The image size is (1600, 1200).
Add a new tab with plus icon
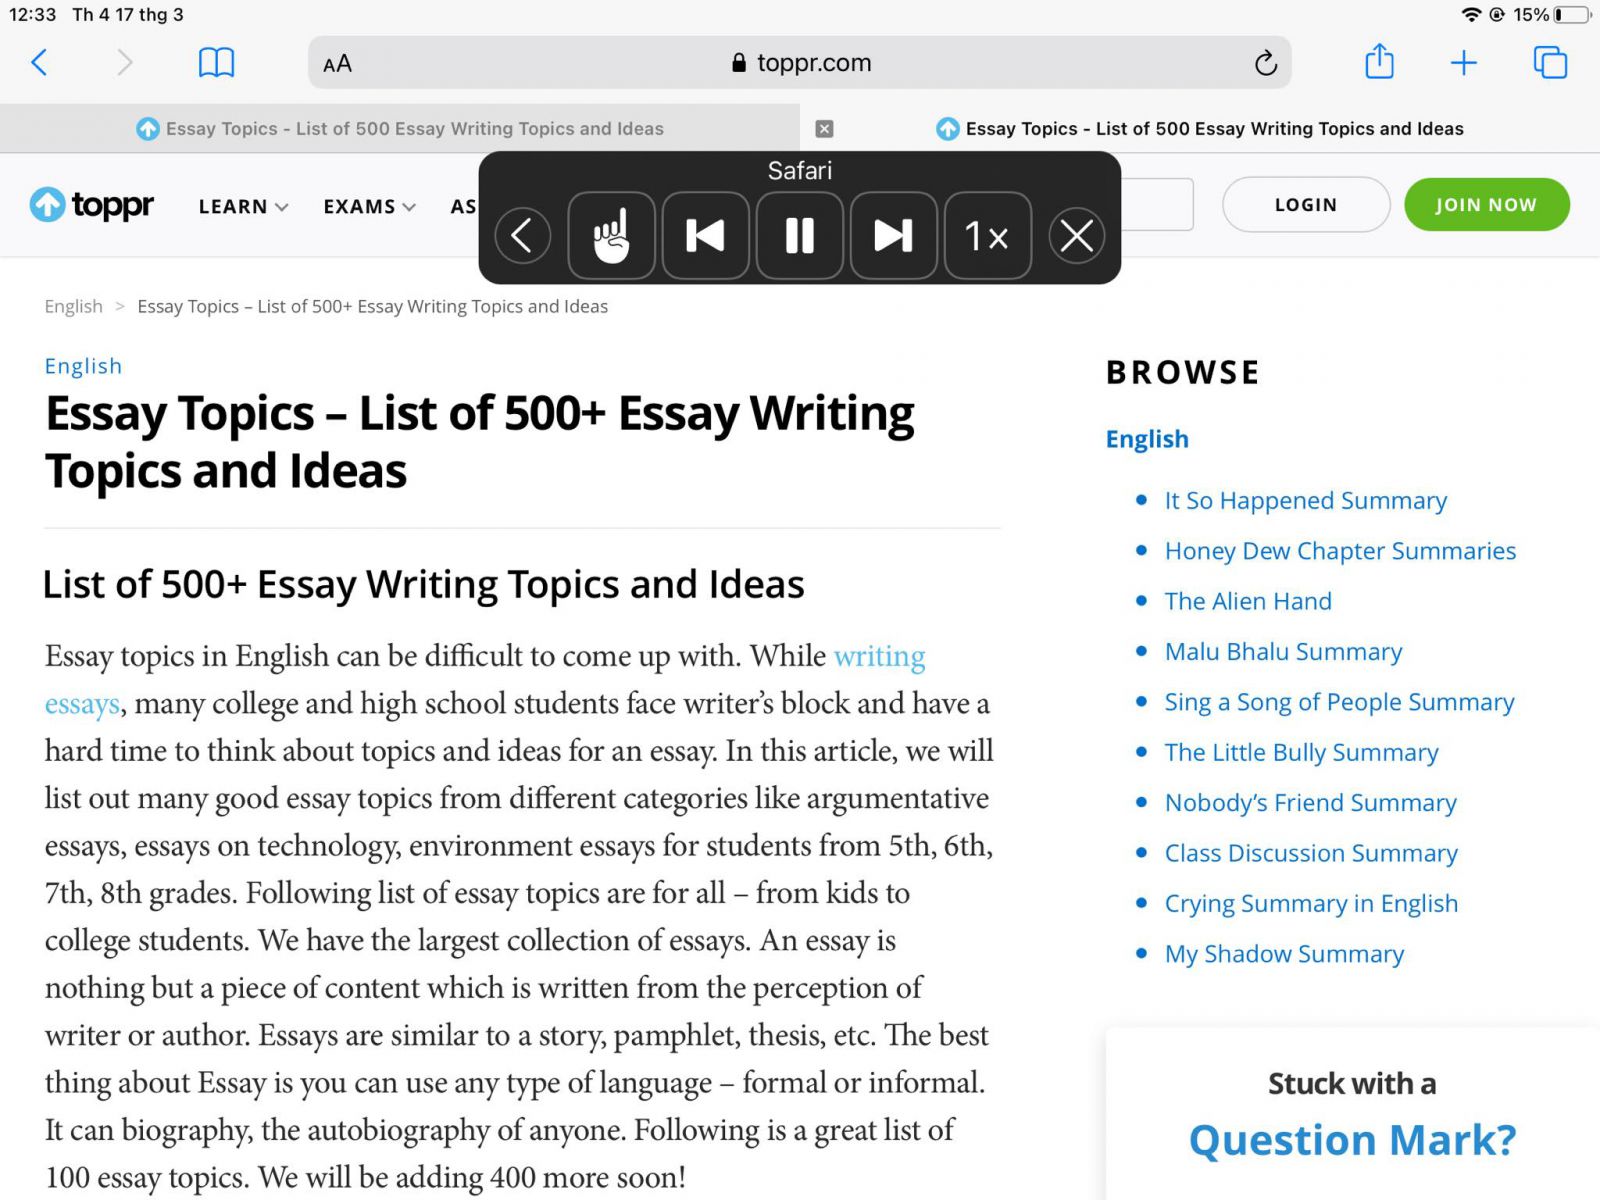coord(1463,63)
